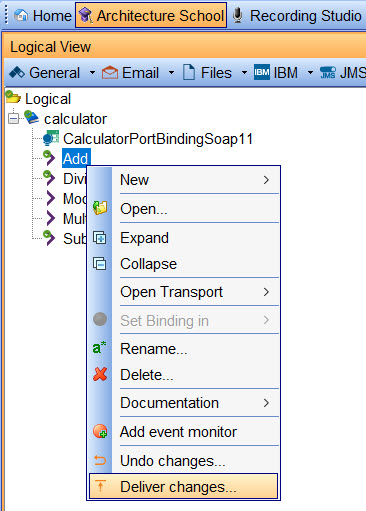
Task: Open the Email dropdown arrow
Action: [x=171, y=72]
